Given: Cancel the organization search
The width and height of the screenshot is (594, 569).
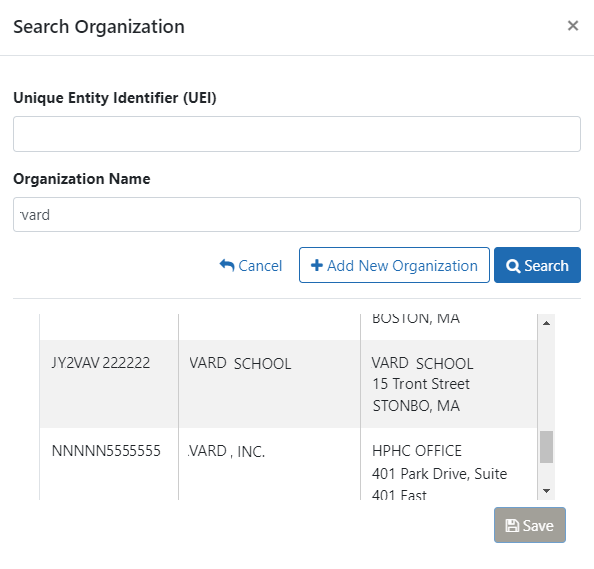Looking at the screenshot, I should point(251,266).
